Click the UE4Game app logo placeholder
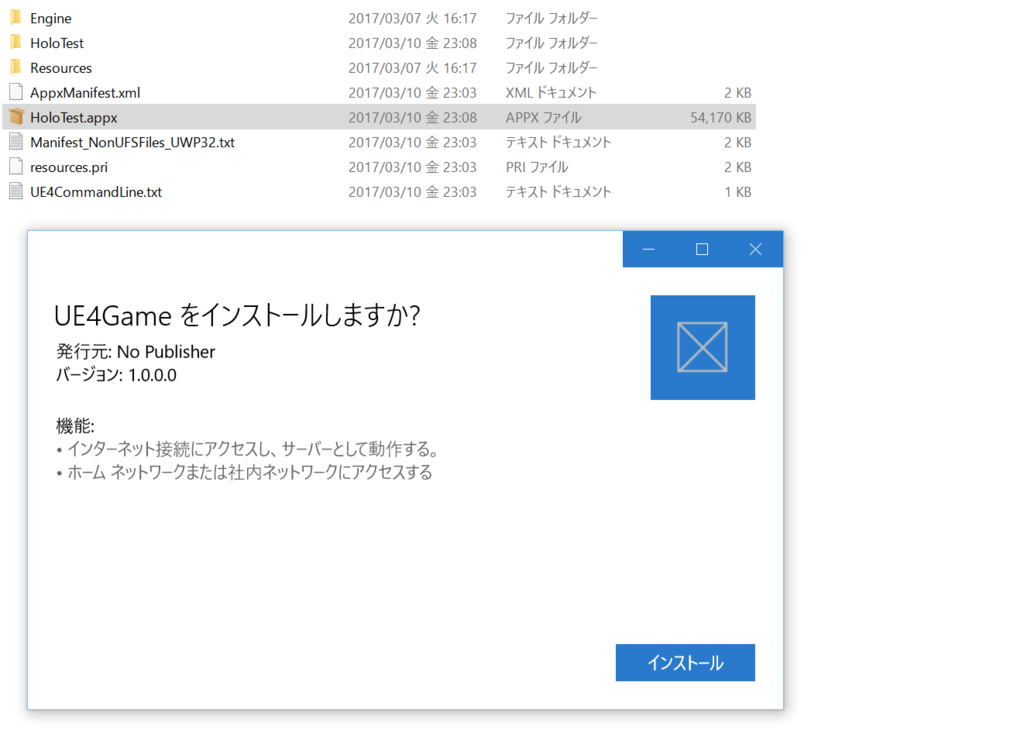 pyautogui.click(x=703, y=347)
